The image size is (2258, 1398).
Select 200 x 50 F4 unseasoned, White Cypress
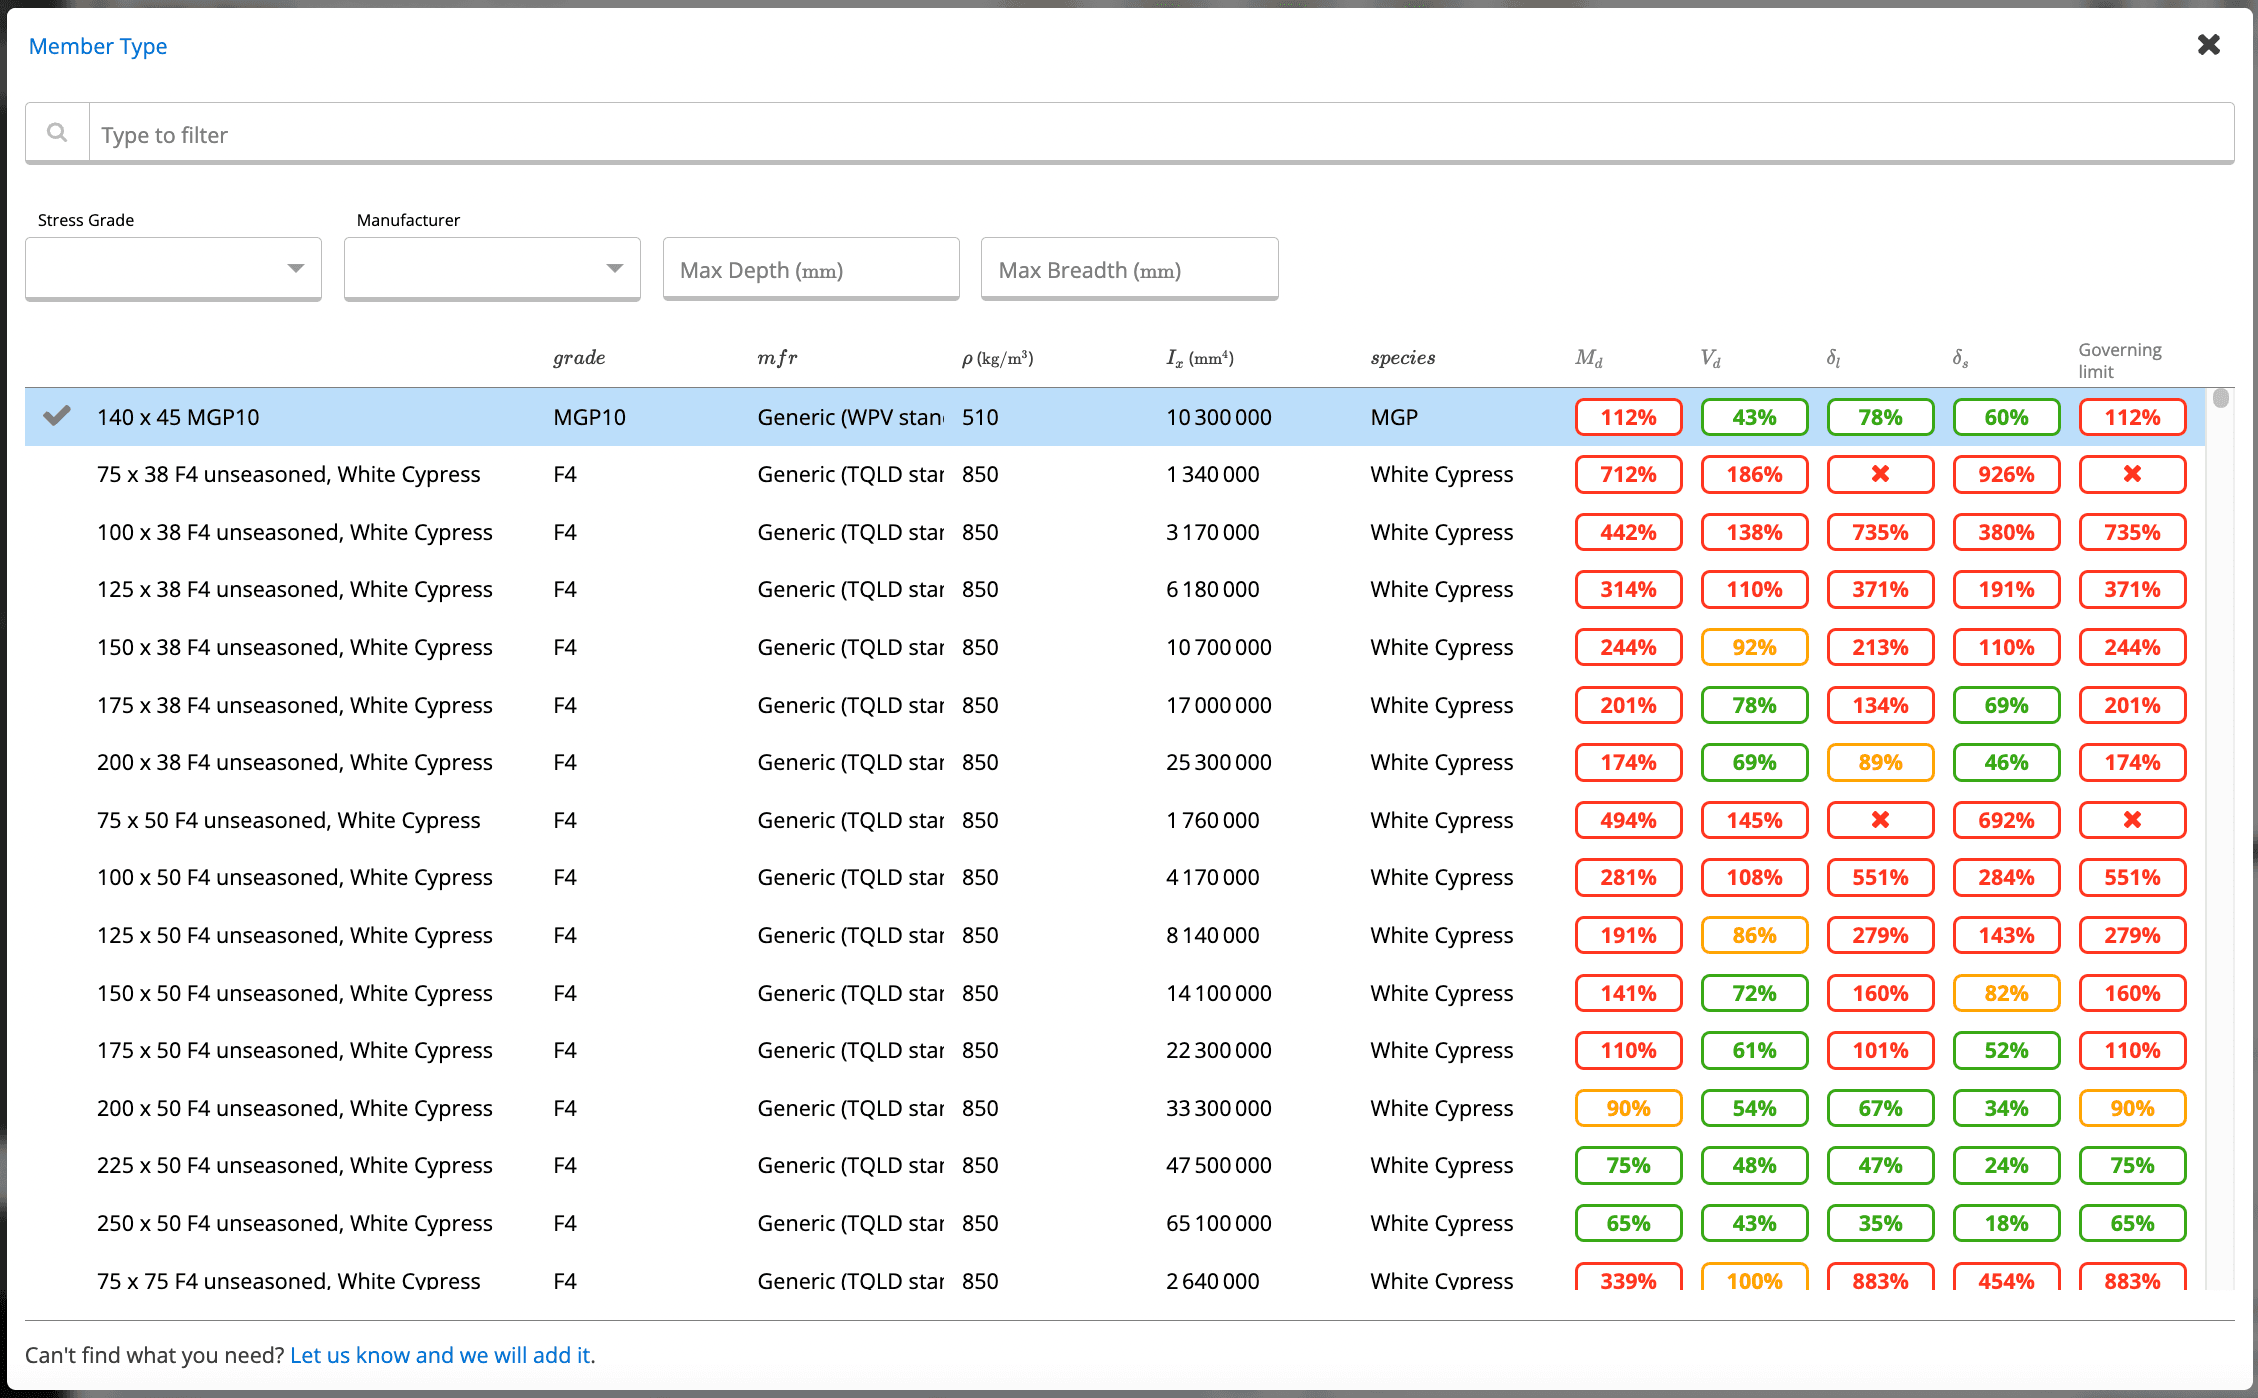pyautogui.click(x=1115, y=1108)
